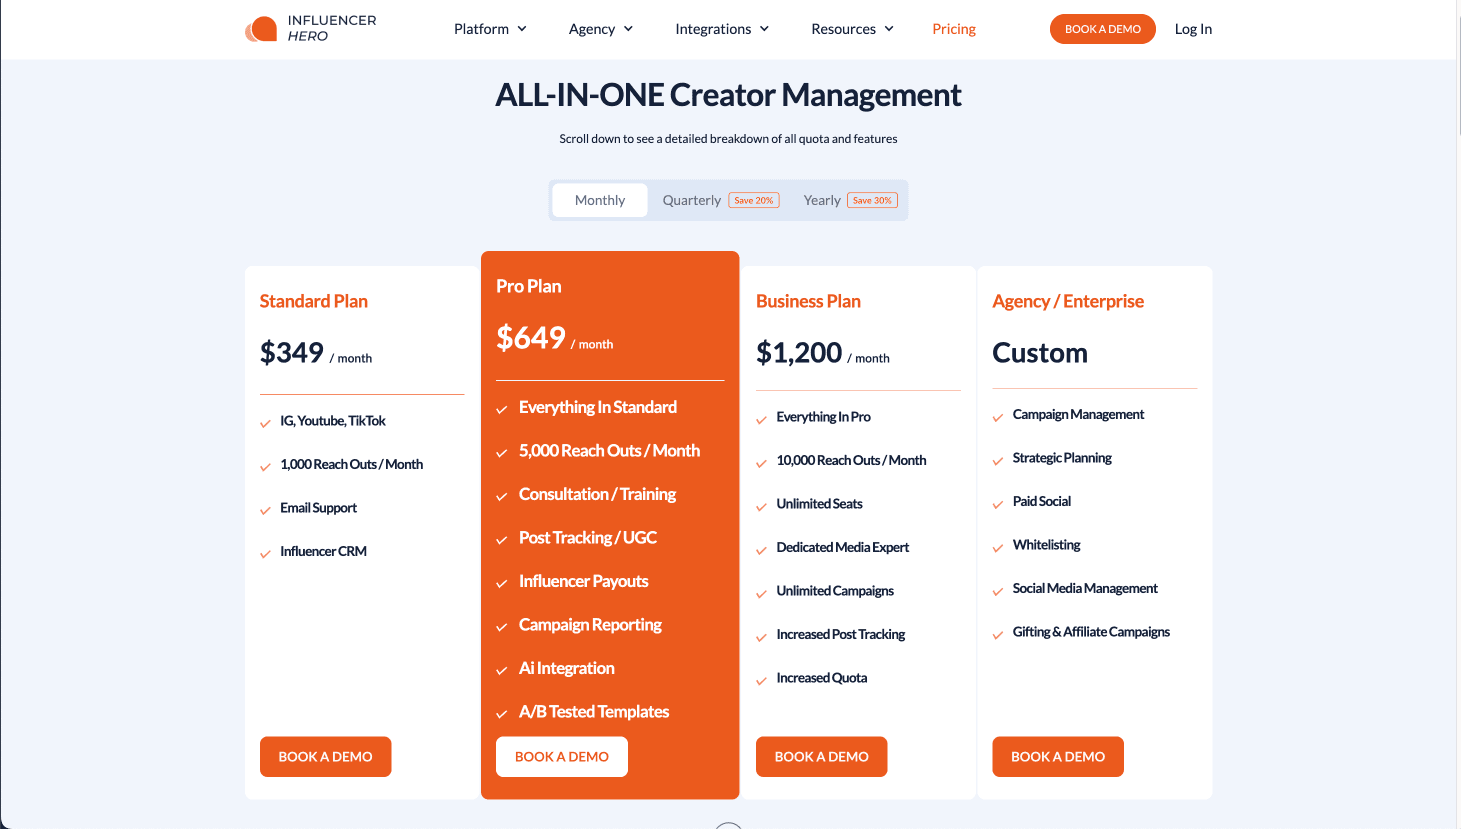Image resolution: width=1461 pixels, height=829 pixels.
Task: Click checkmark beside Unlimited Campaigns
Action: pyautogui.click(x=761, y=594)
